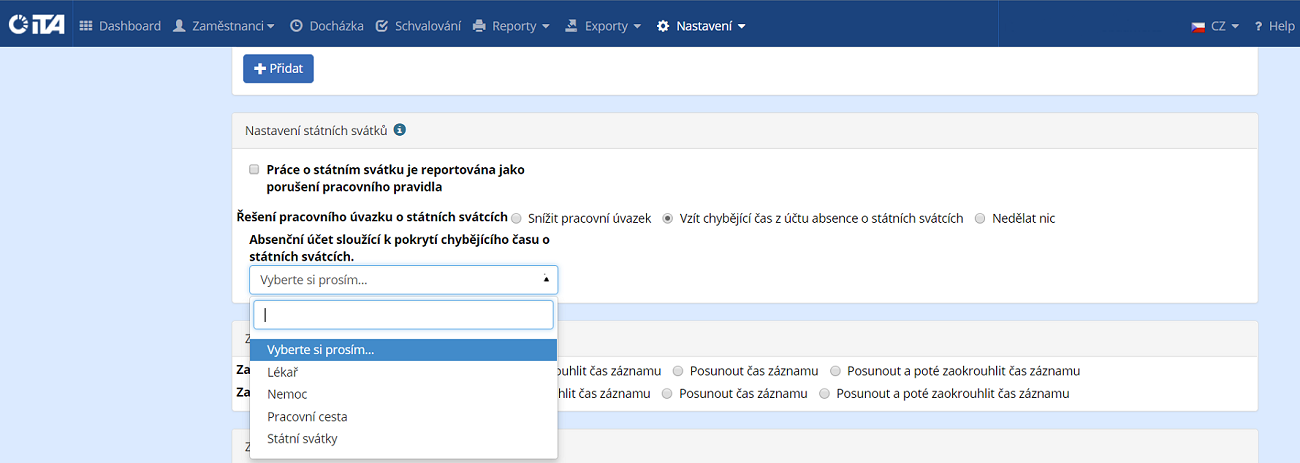Open the Dashboard grid icon link
This screenshot has height=463, width=1300.
coord(86,26)
